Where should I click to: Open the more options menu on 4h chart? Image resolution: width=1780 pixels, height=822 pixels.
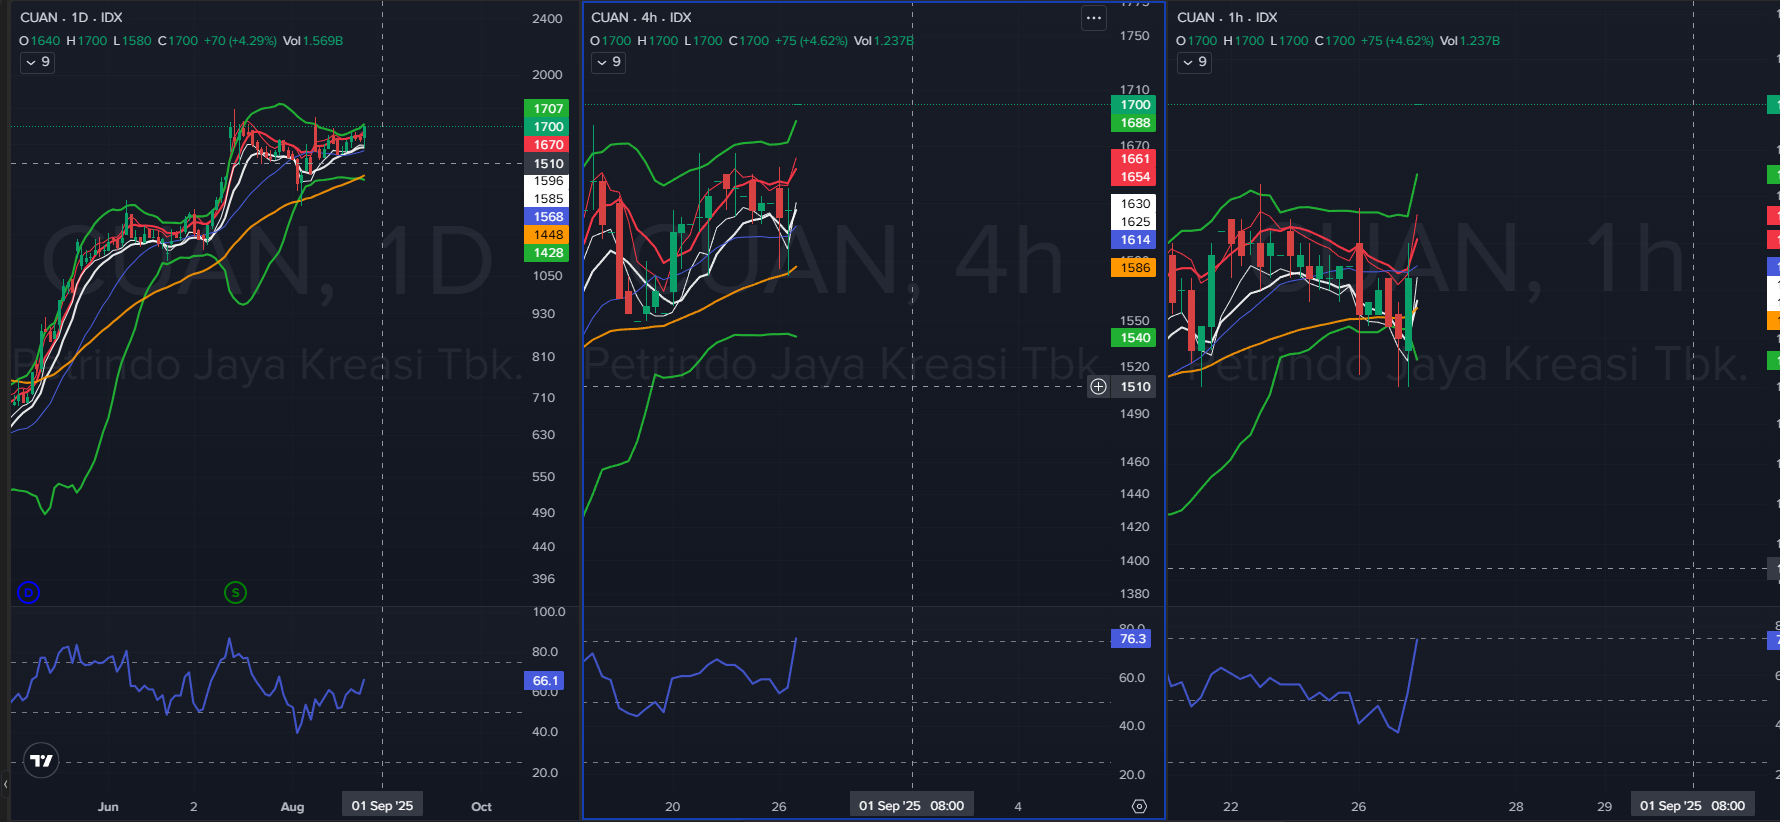(x=1094, y=17)
